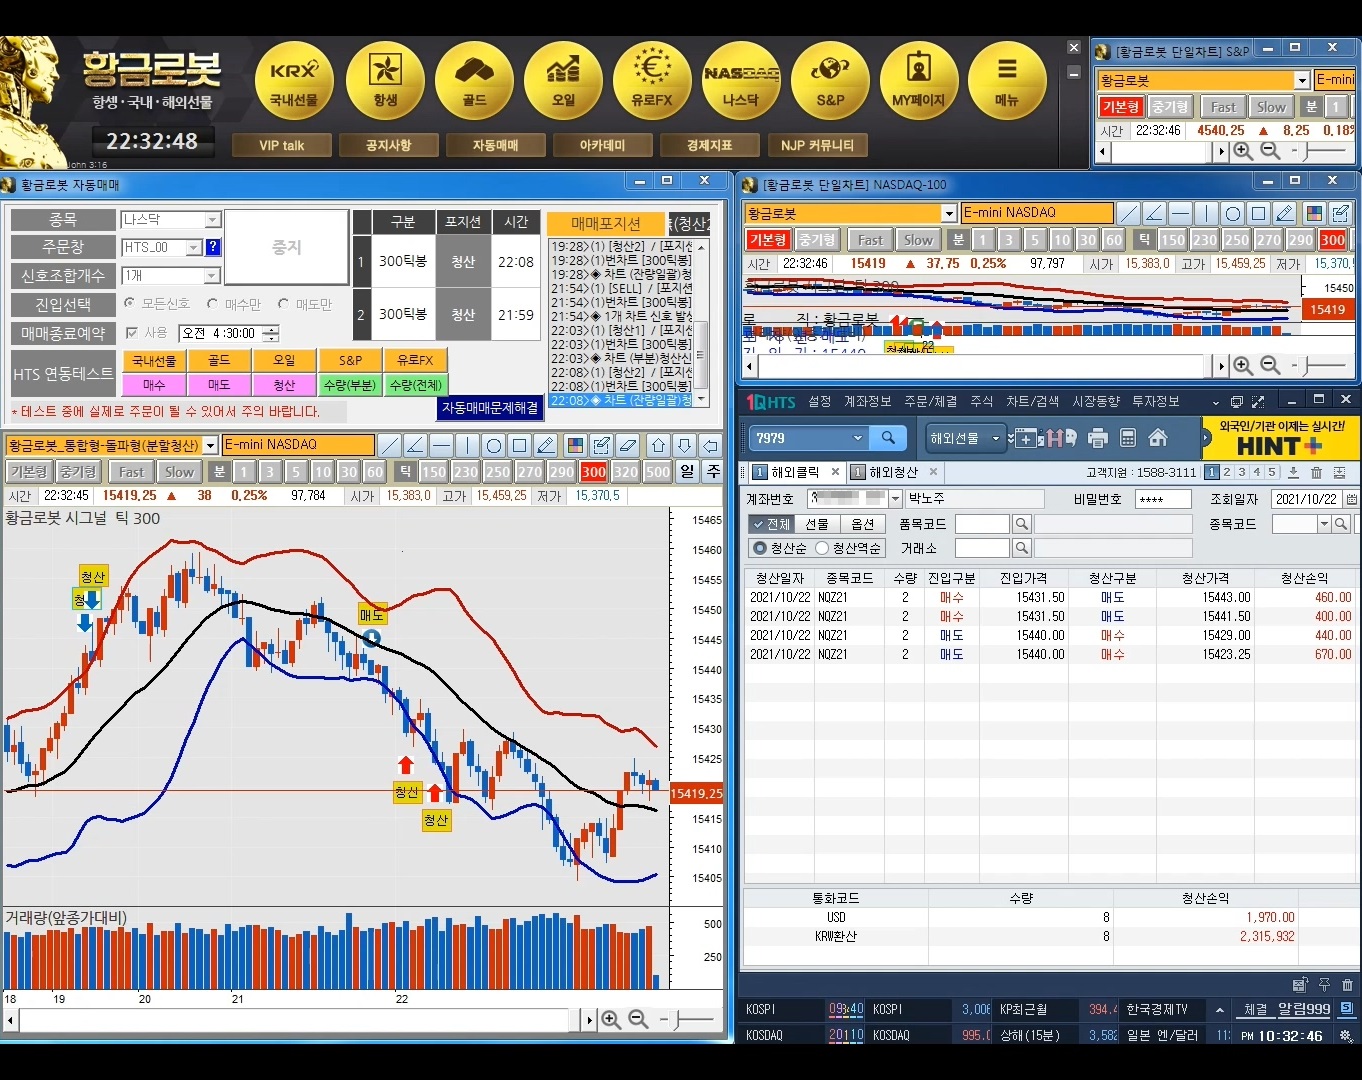Viewport: 1362px width, 1080px height.
Task: Click the 자동매매 button in top bar
Action: [495, 145]
